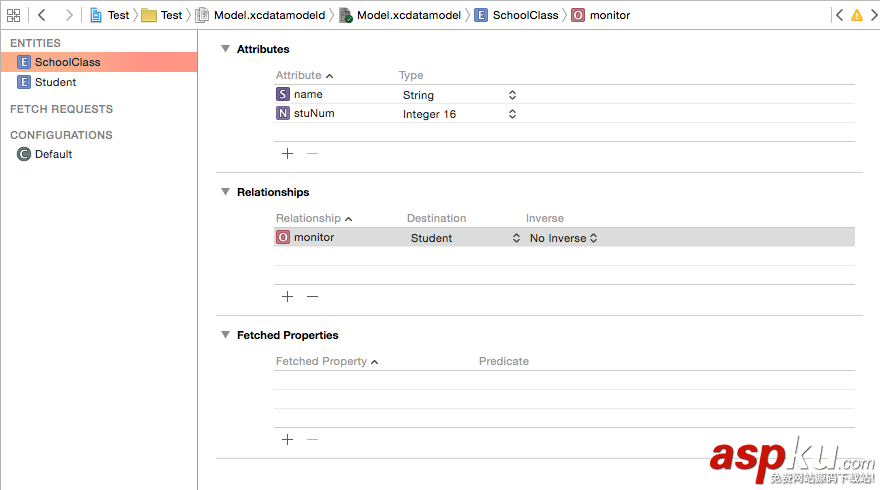This screenshot has height=490, width=880.
Task: Go forward in editor history
Action: 68,15
